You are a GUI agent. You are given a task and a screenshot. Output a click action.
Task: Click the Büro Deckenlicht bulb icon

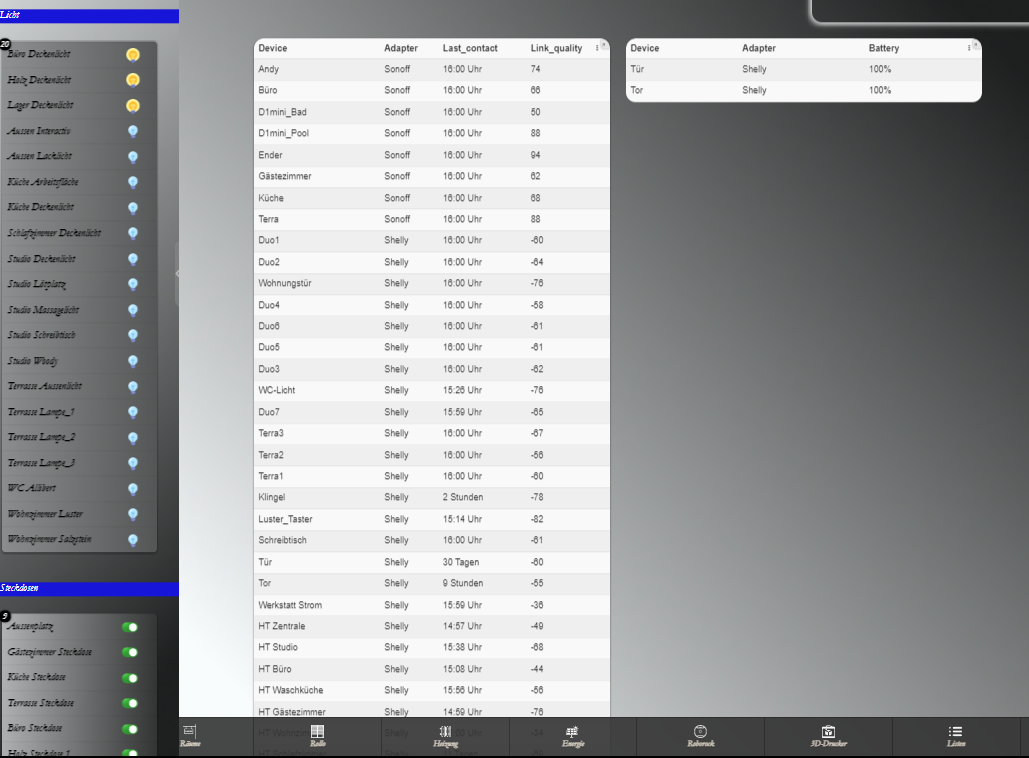133,54
